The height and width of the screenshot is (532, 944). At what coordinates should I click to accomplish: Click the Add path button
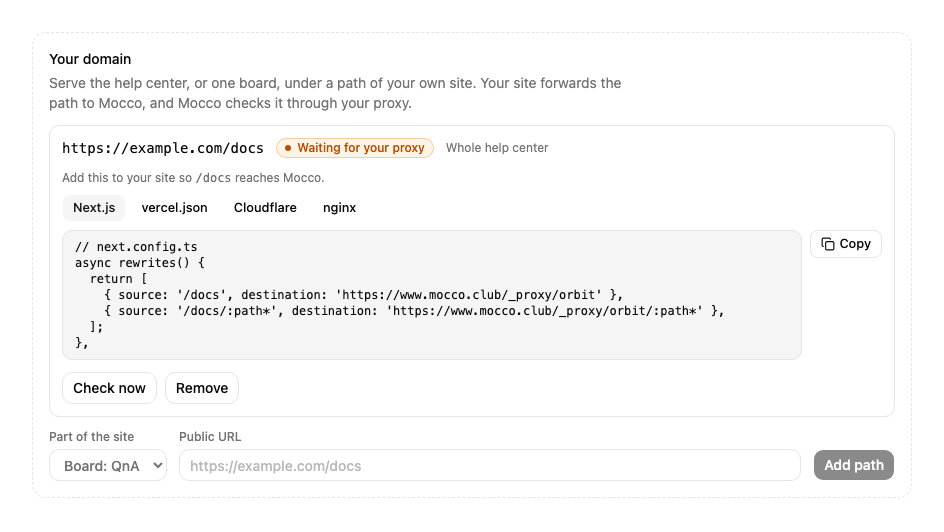tap(854, 465)
